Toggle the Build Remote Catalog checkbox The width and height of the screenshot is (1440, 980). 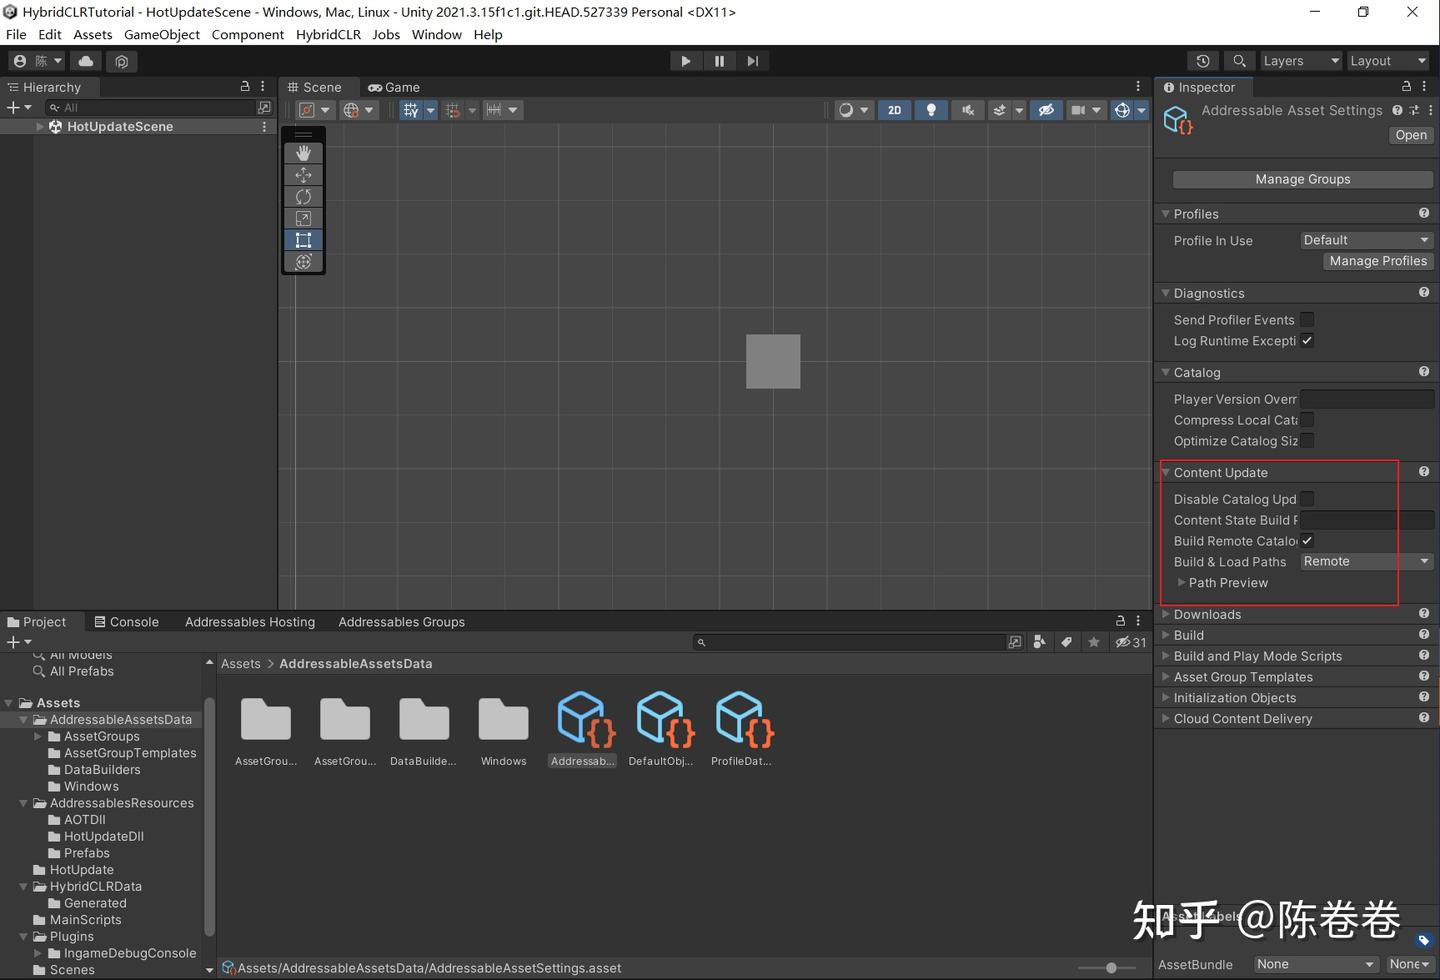tap(1307, 541)
